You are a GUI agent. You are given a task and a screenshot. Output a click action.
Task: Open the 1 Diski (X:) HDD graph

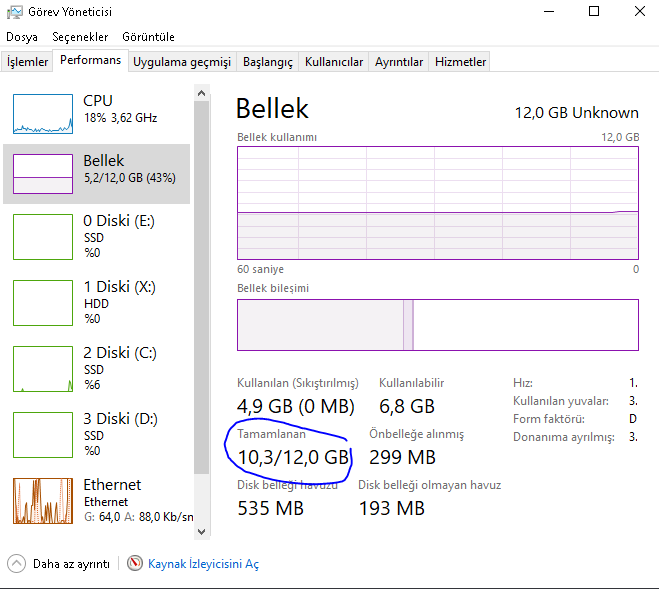point(43,302)
